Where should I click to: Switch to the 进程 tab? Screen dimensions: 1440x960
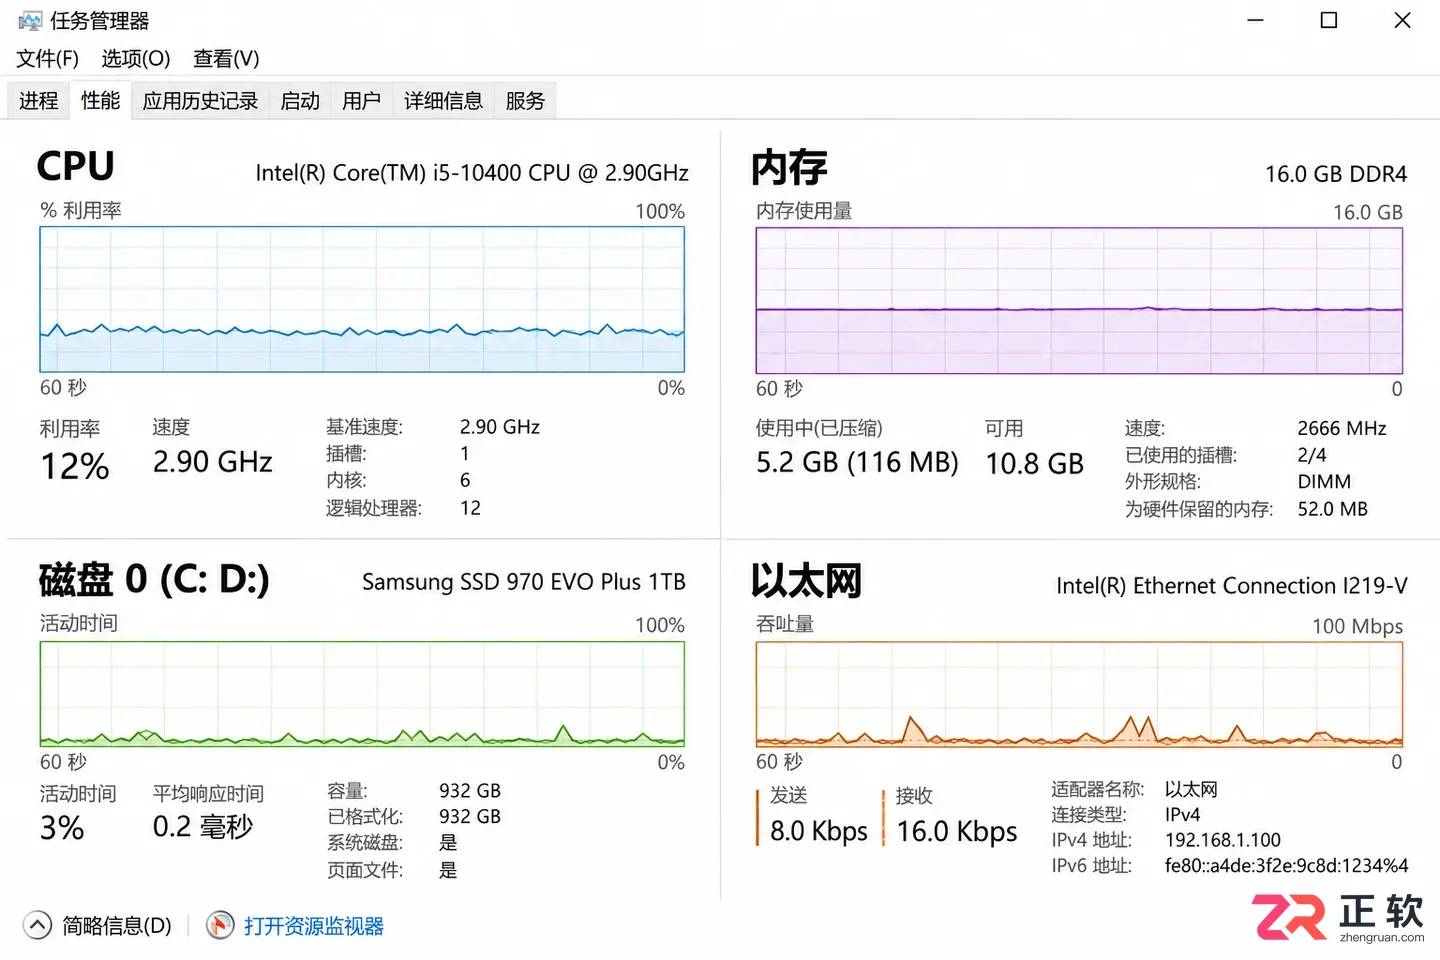coord(39,100)
